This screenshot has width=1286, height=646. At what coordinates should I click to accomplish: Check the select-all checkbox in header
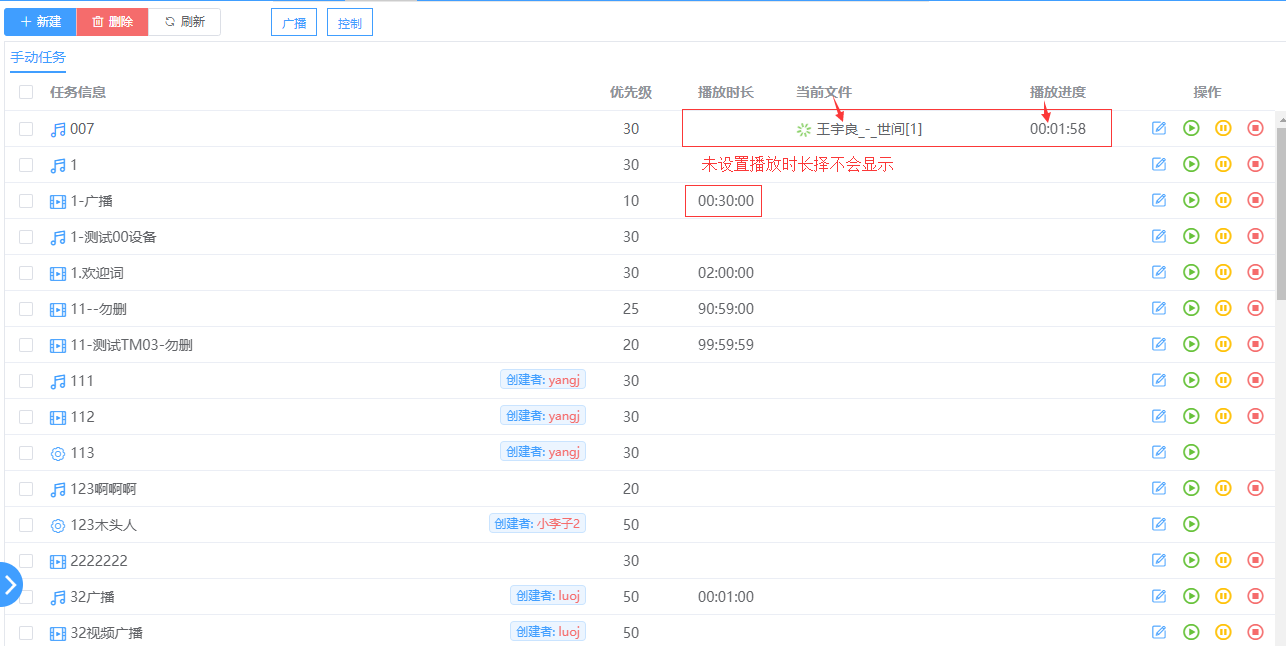[26, 92]
